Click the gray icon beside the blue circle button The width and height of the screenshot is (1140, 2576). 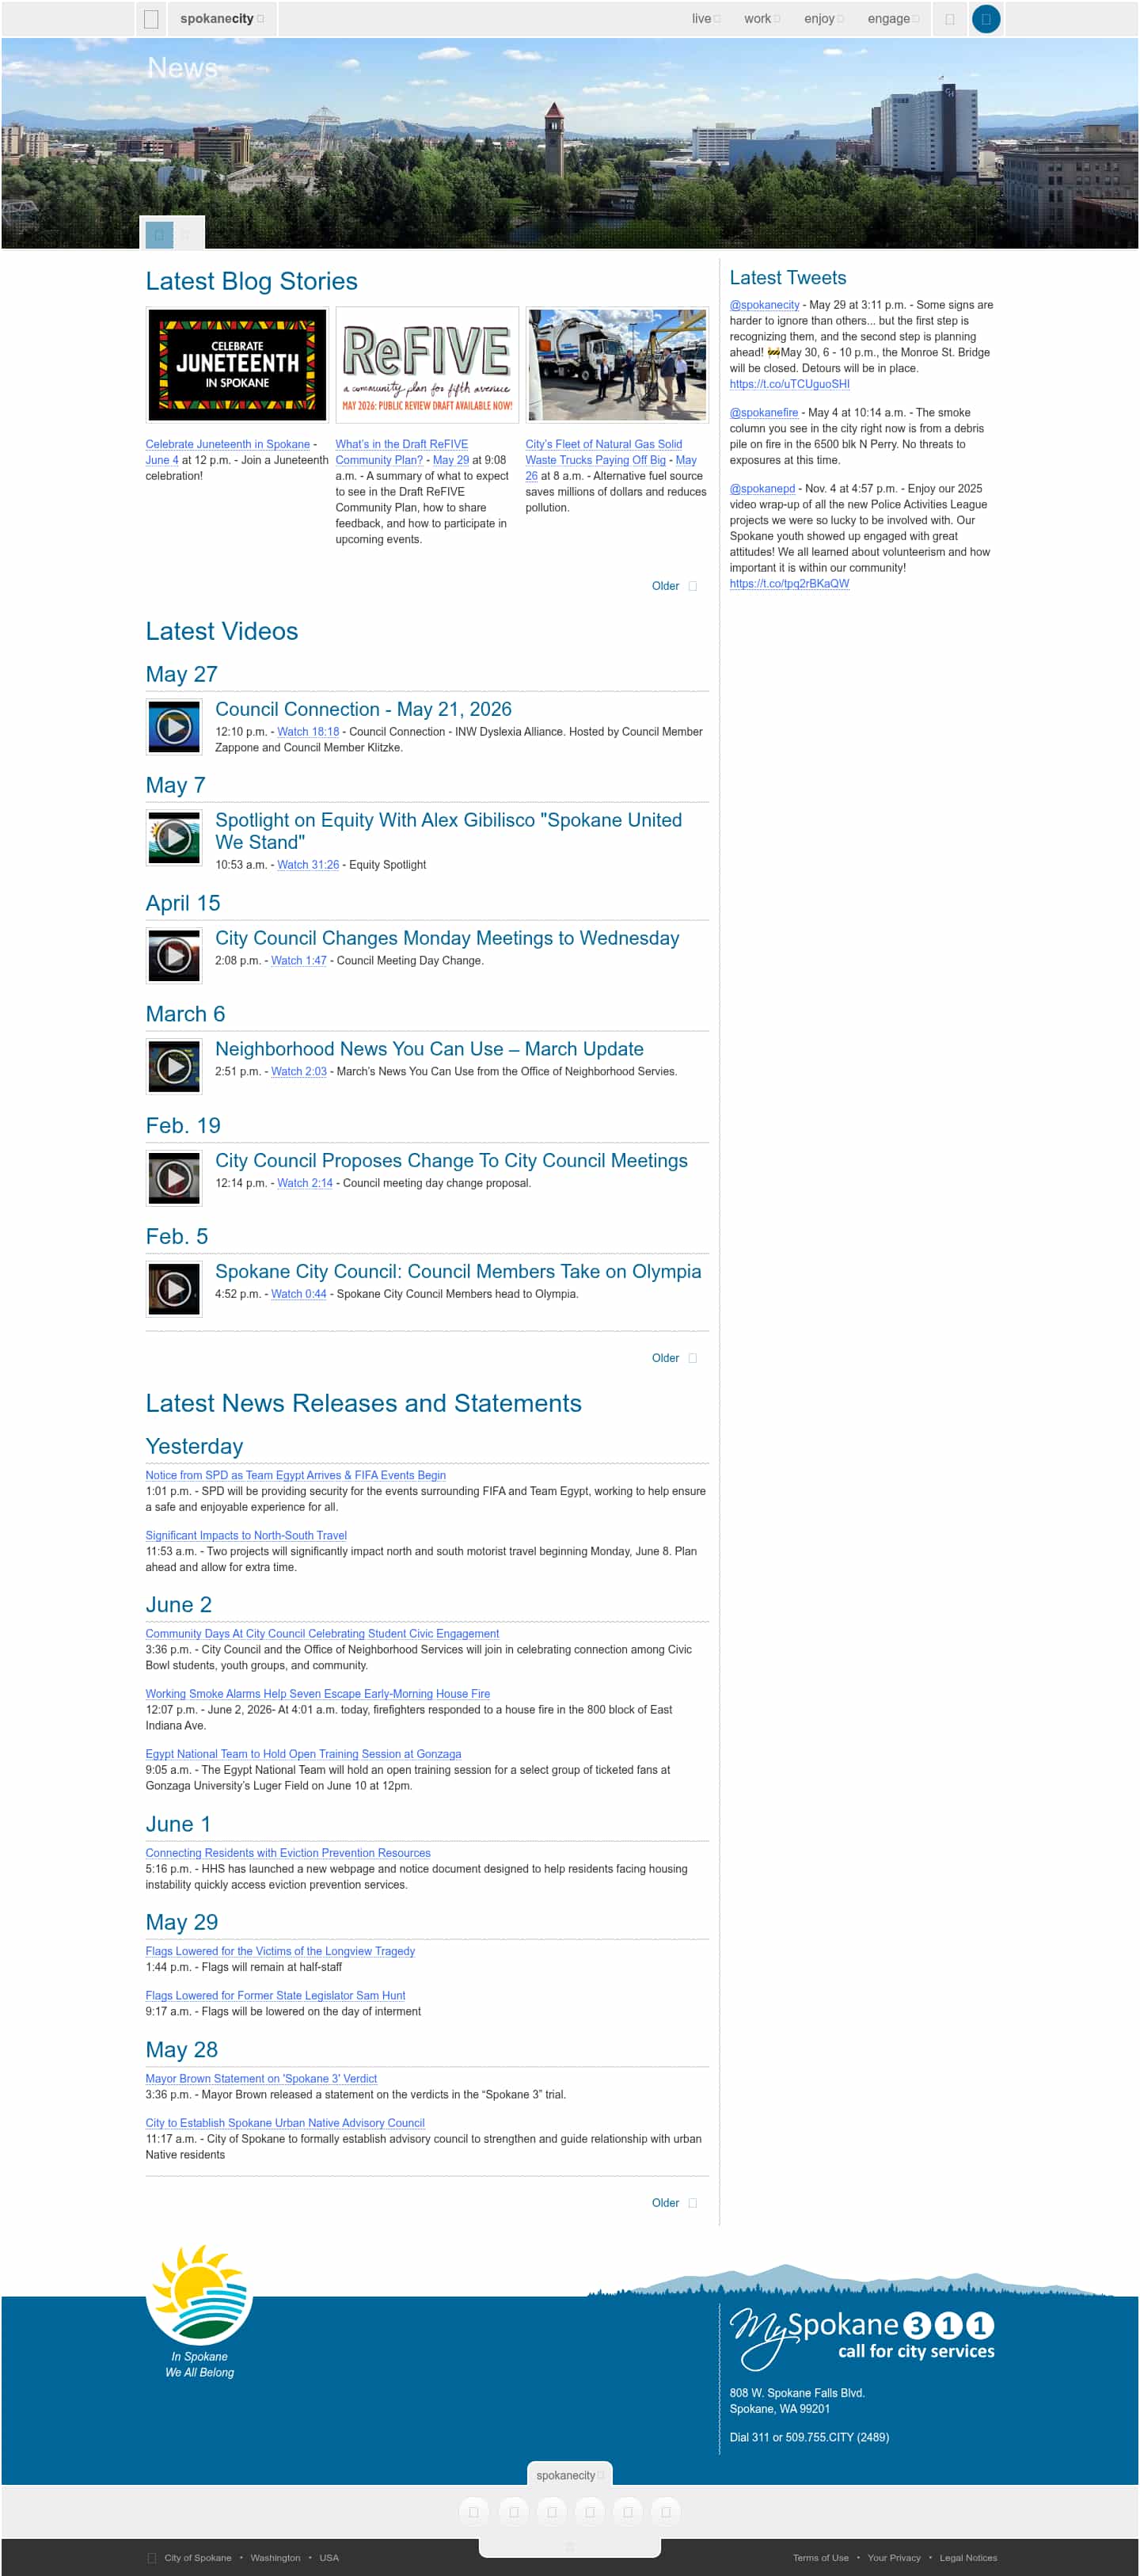949,19
